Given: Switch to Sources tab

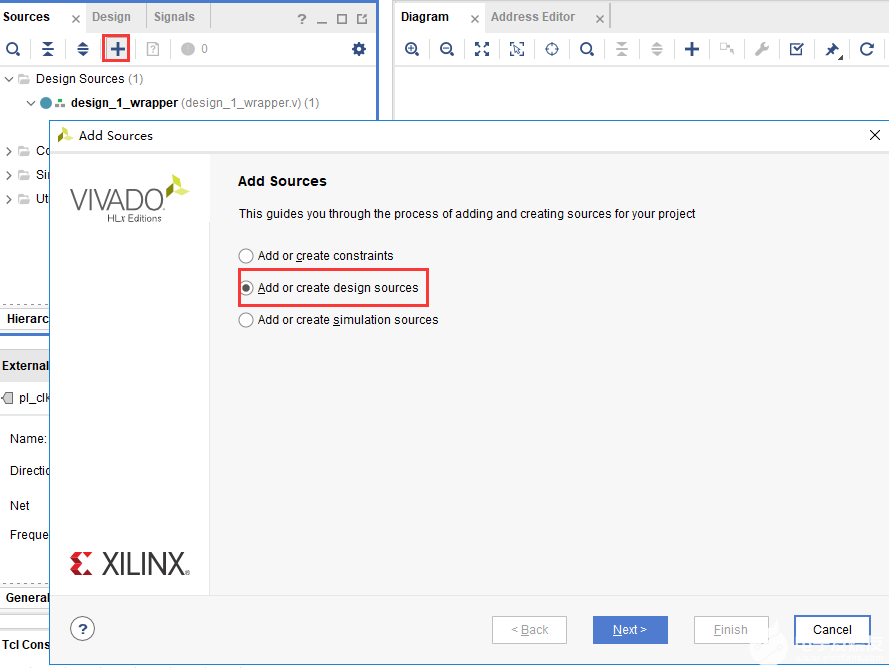Looking at the screenshot, I should point(26,17).
